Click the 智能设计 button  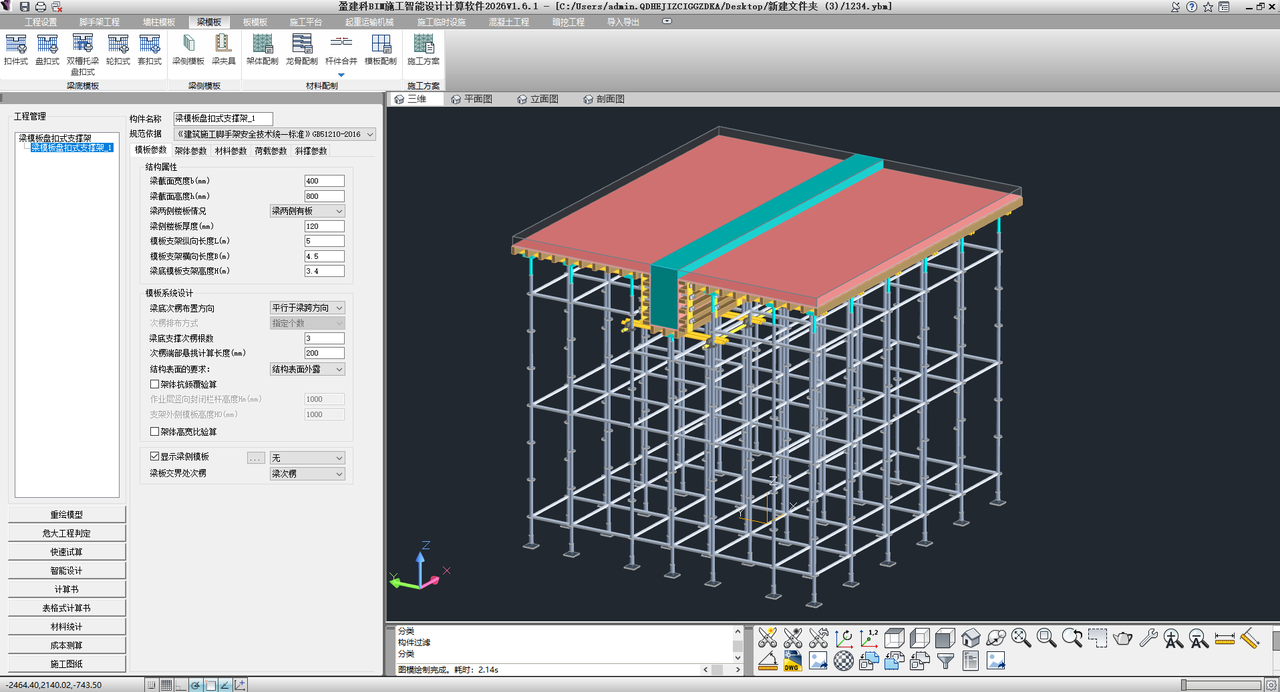68,570
